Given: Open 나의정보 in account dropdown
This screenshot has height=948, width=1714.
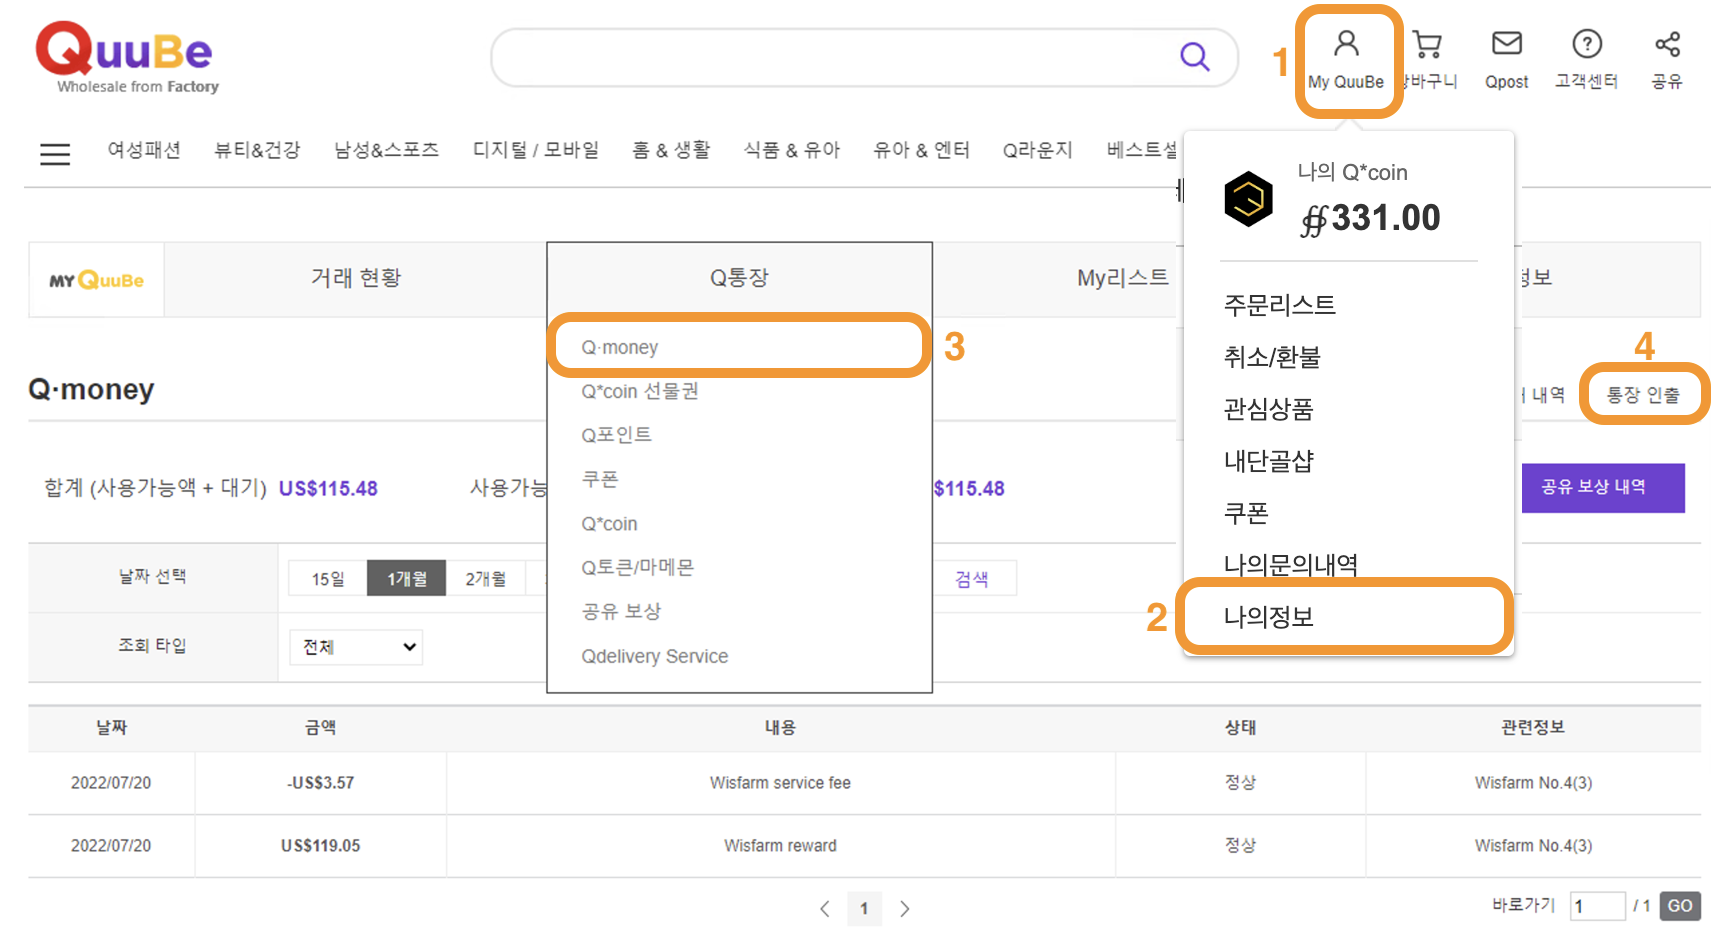Looking at the screenshot, I should point(1268,617).
